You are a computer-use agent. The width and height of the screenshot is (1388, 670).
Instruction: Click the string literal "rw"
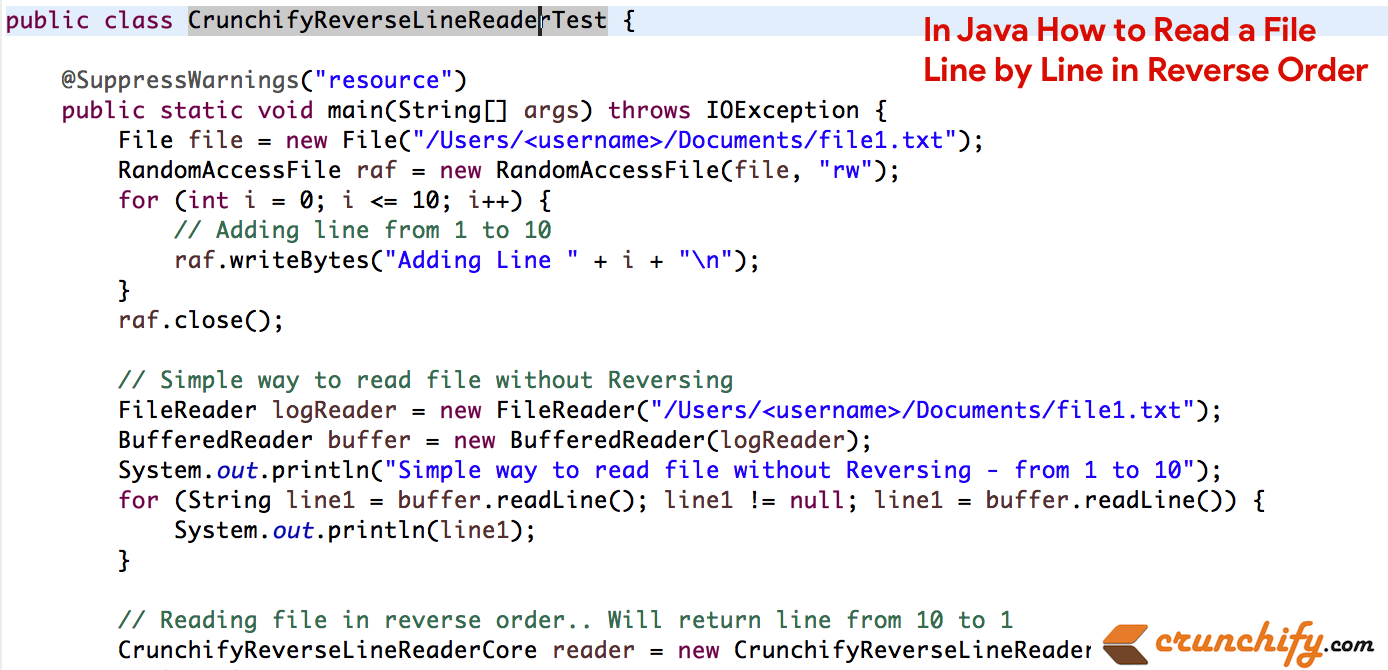coord(847,170)
